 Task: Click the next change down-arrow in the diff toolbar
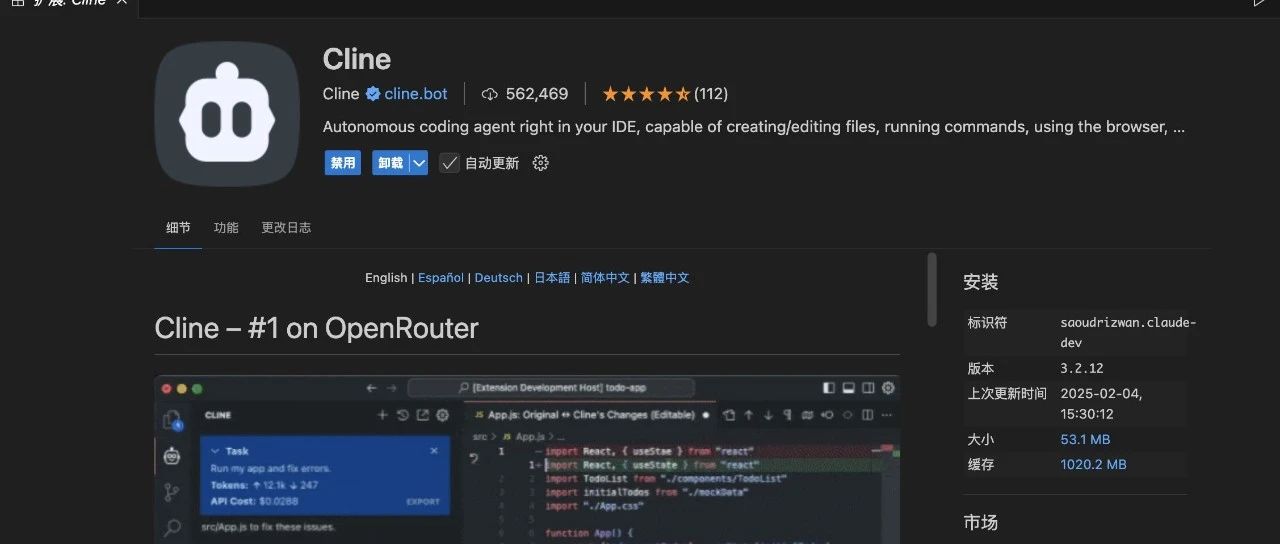pos(768,415)
